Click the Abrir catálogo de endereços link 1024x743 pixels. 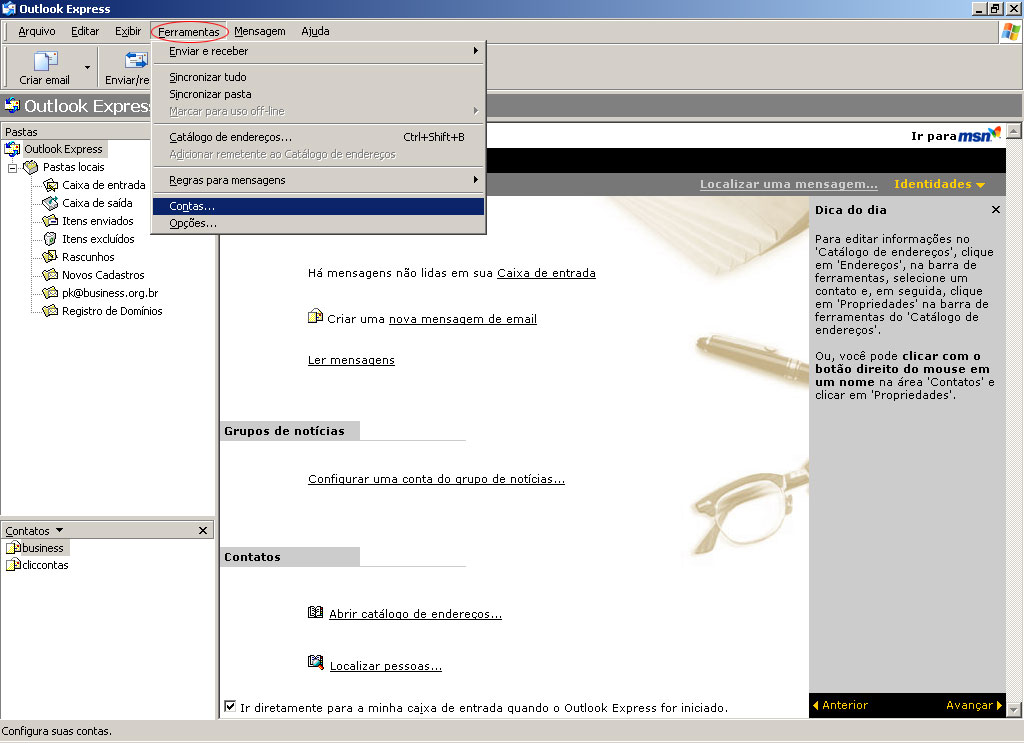pos(415,614)
